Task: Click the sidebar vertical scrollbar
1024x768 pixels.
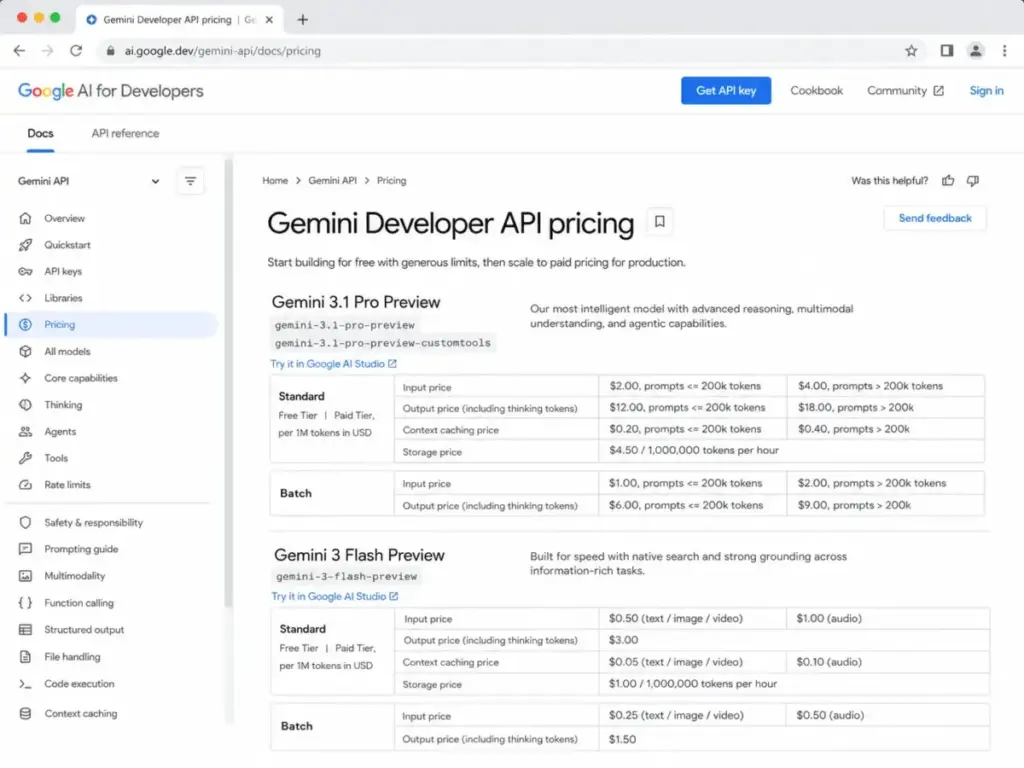Action: click(229, 385)
